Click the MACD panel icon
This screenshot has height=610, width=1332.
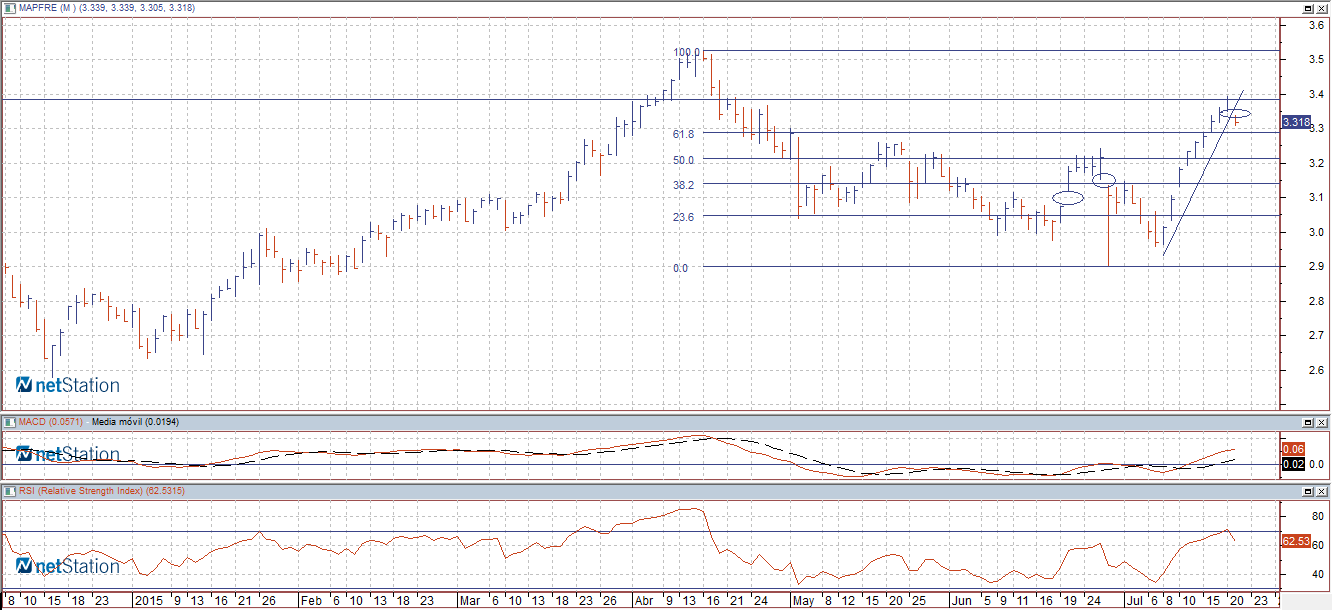pyautogui.click(x=8, y=424)
